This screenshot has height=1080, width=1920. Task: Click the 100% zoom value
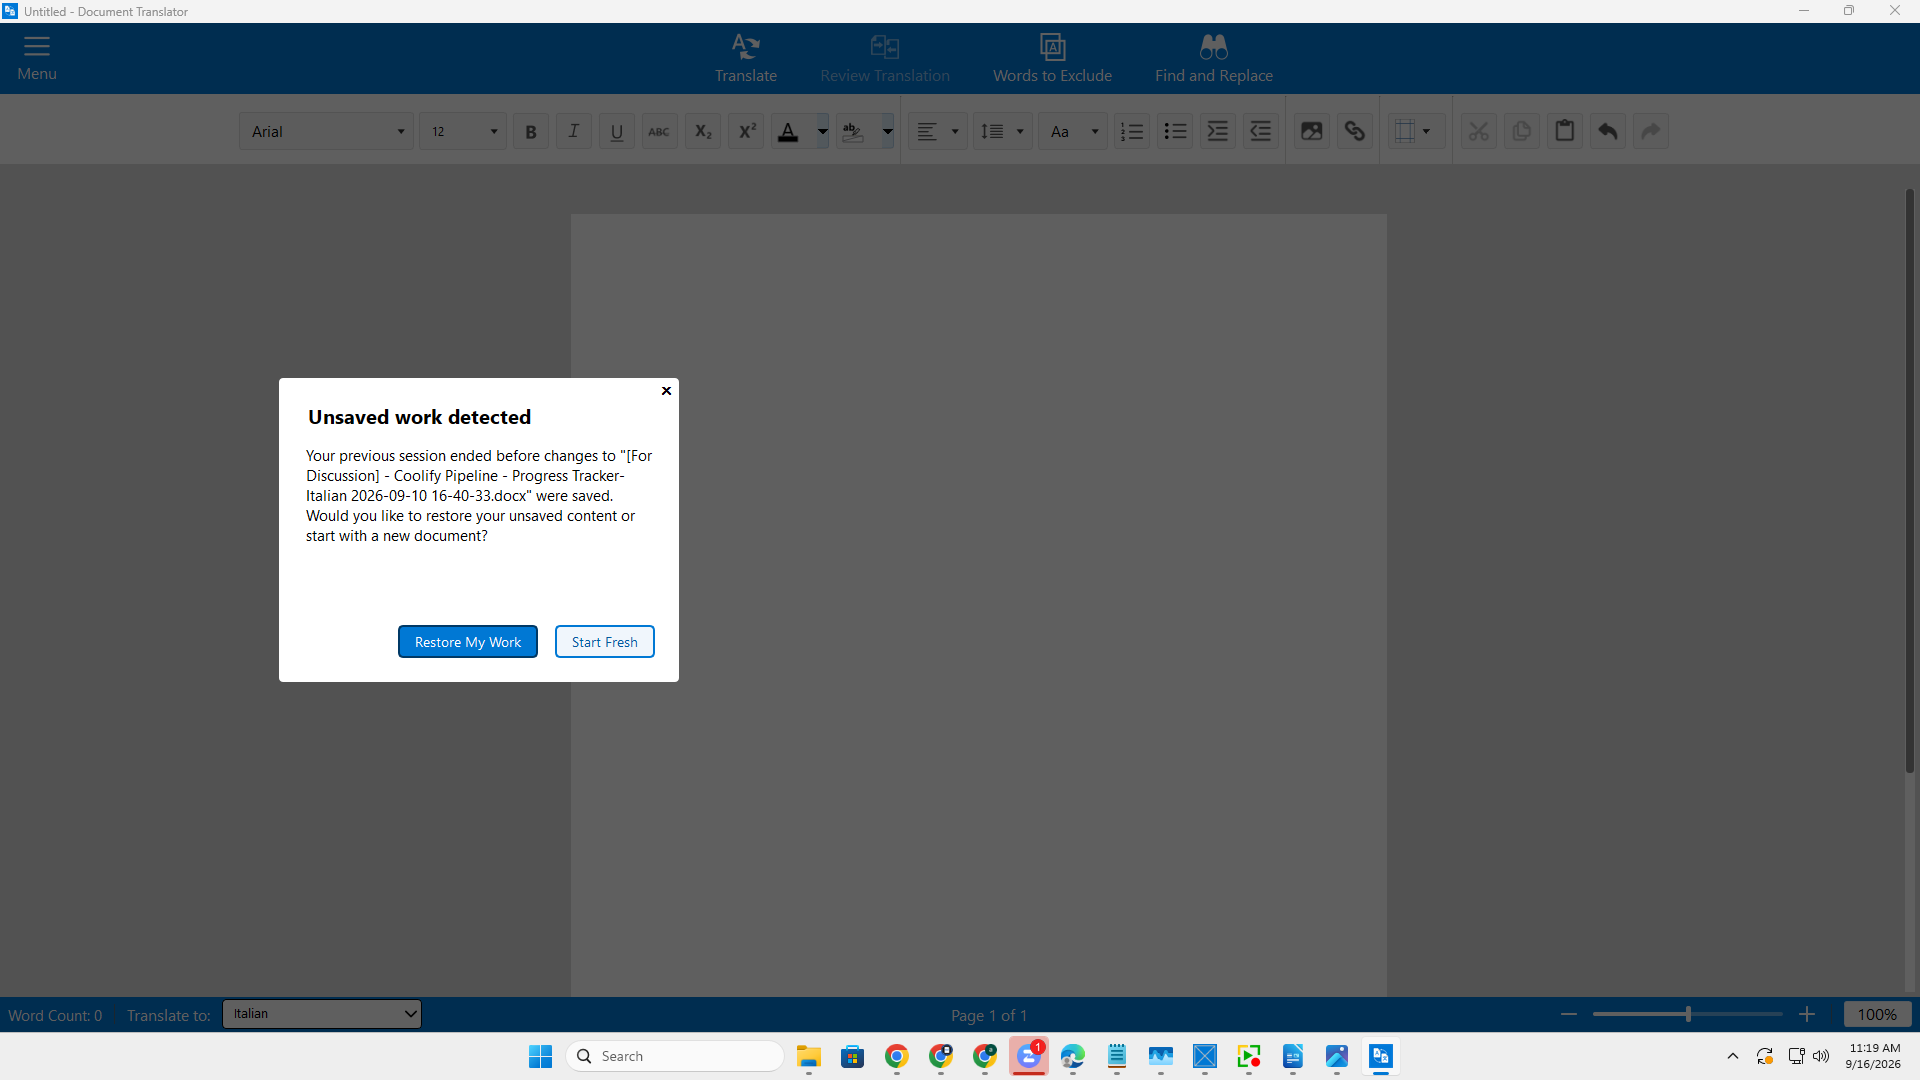[1877, 1015]
